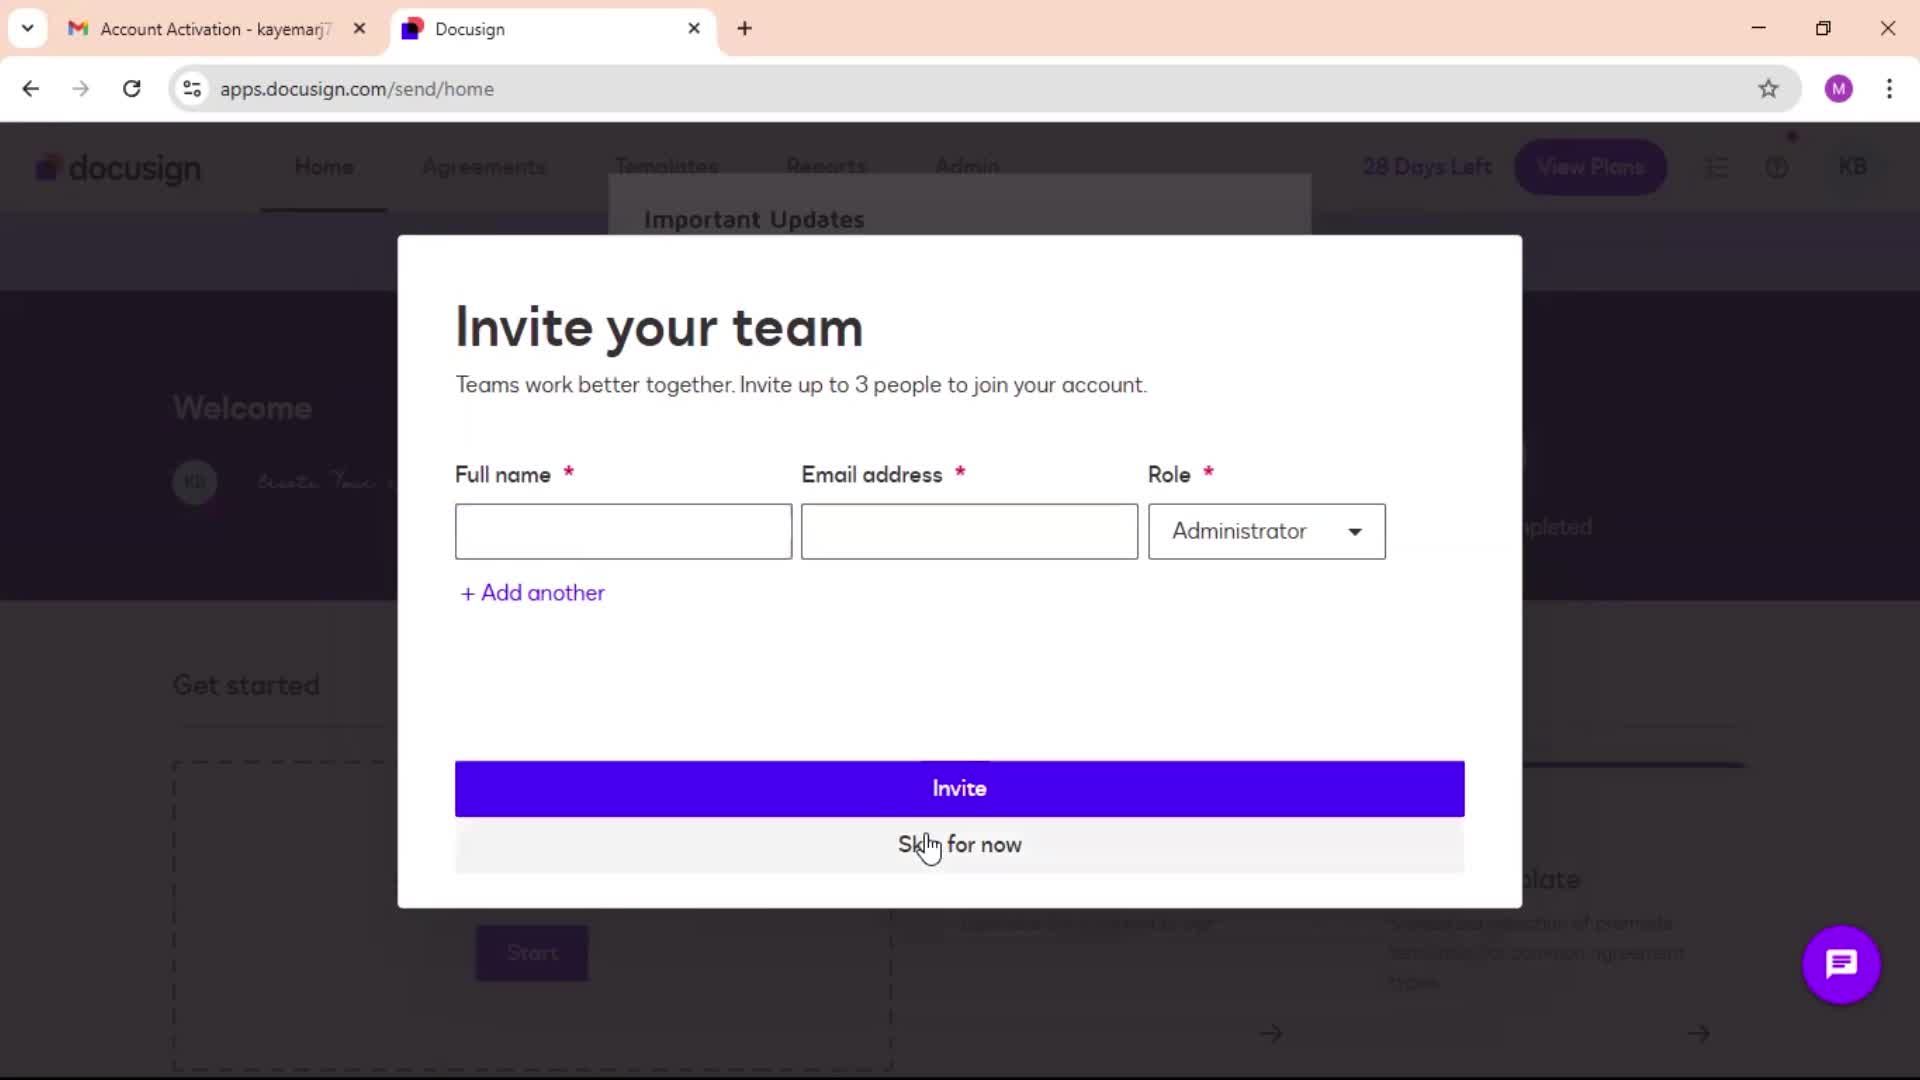Open the help question mark icon
Viewport: 1920px width, 1080px height.
coord(1776,168)
